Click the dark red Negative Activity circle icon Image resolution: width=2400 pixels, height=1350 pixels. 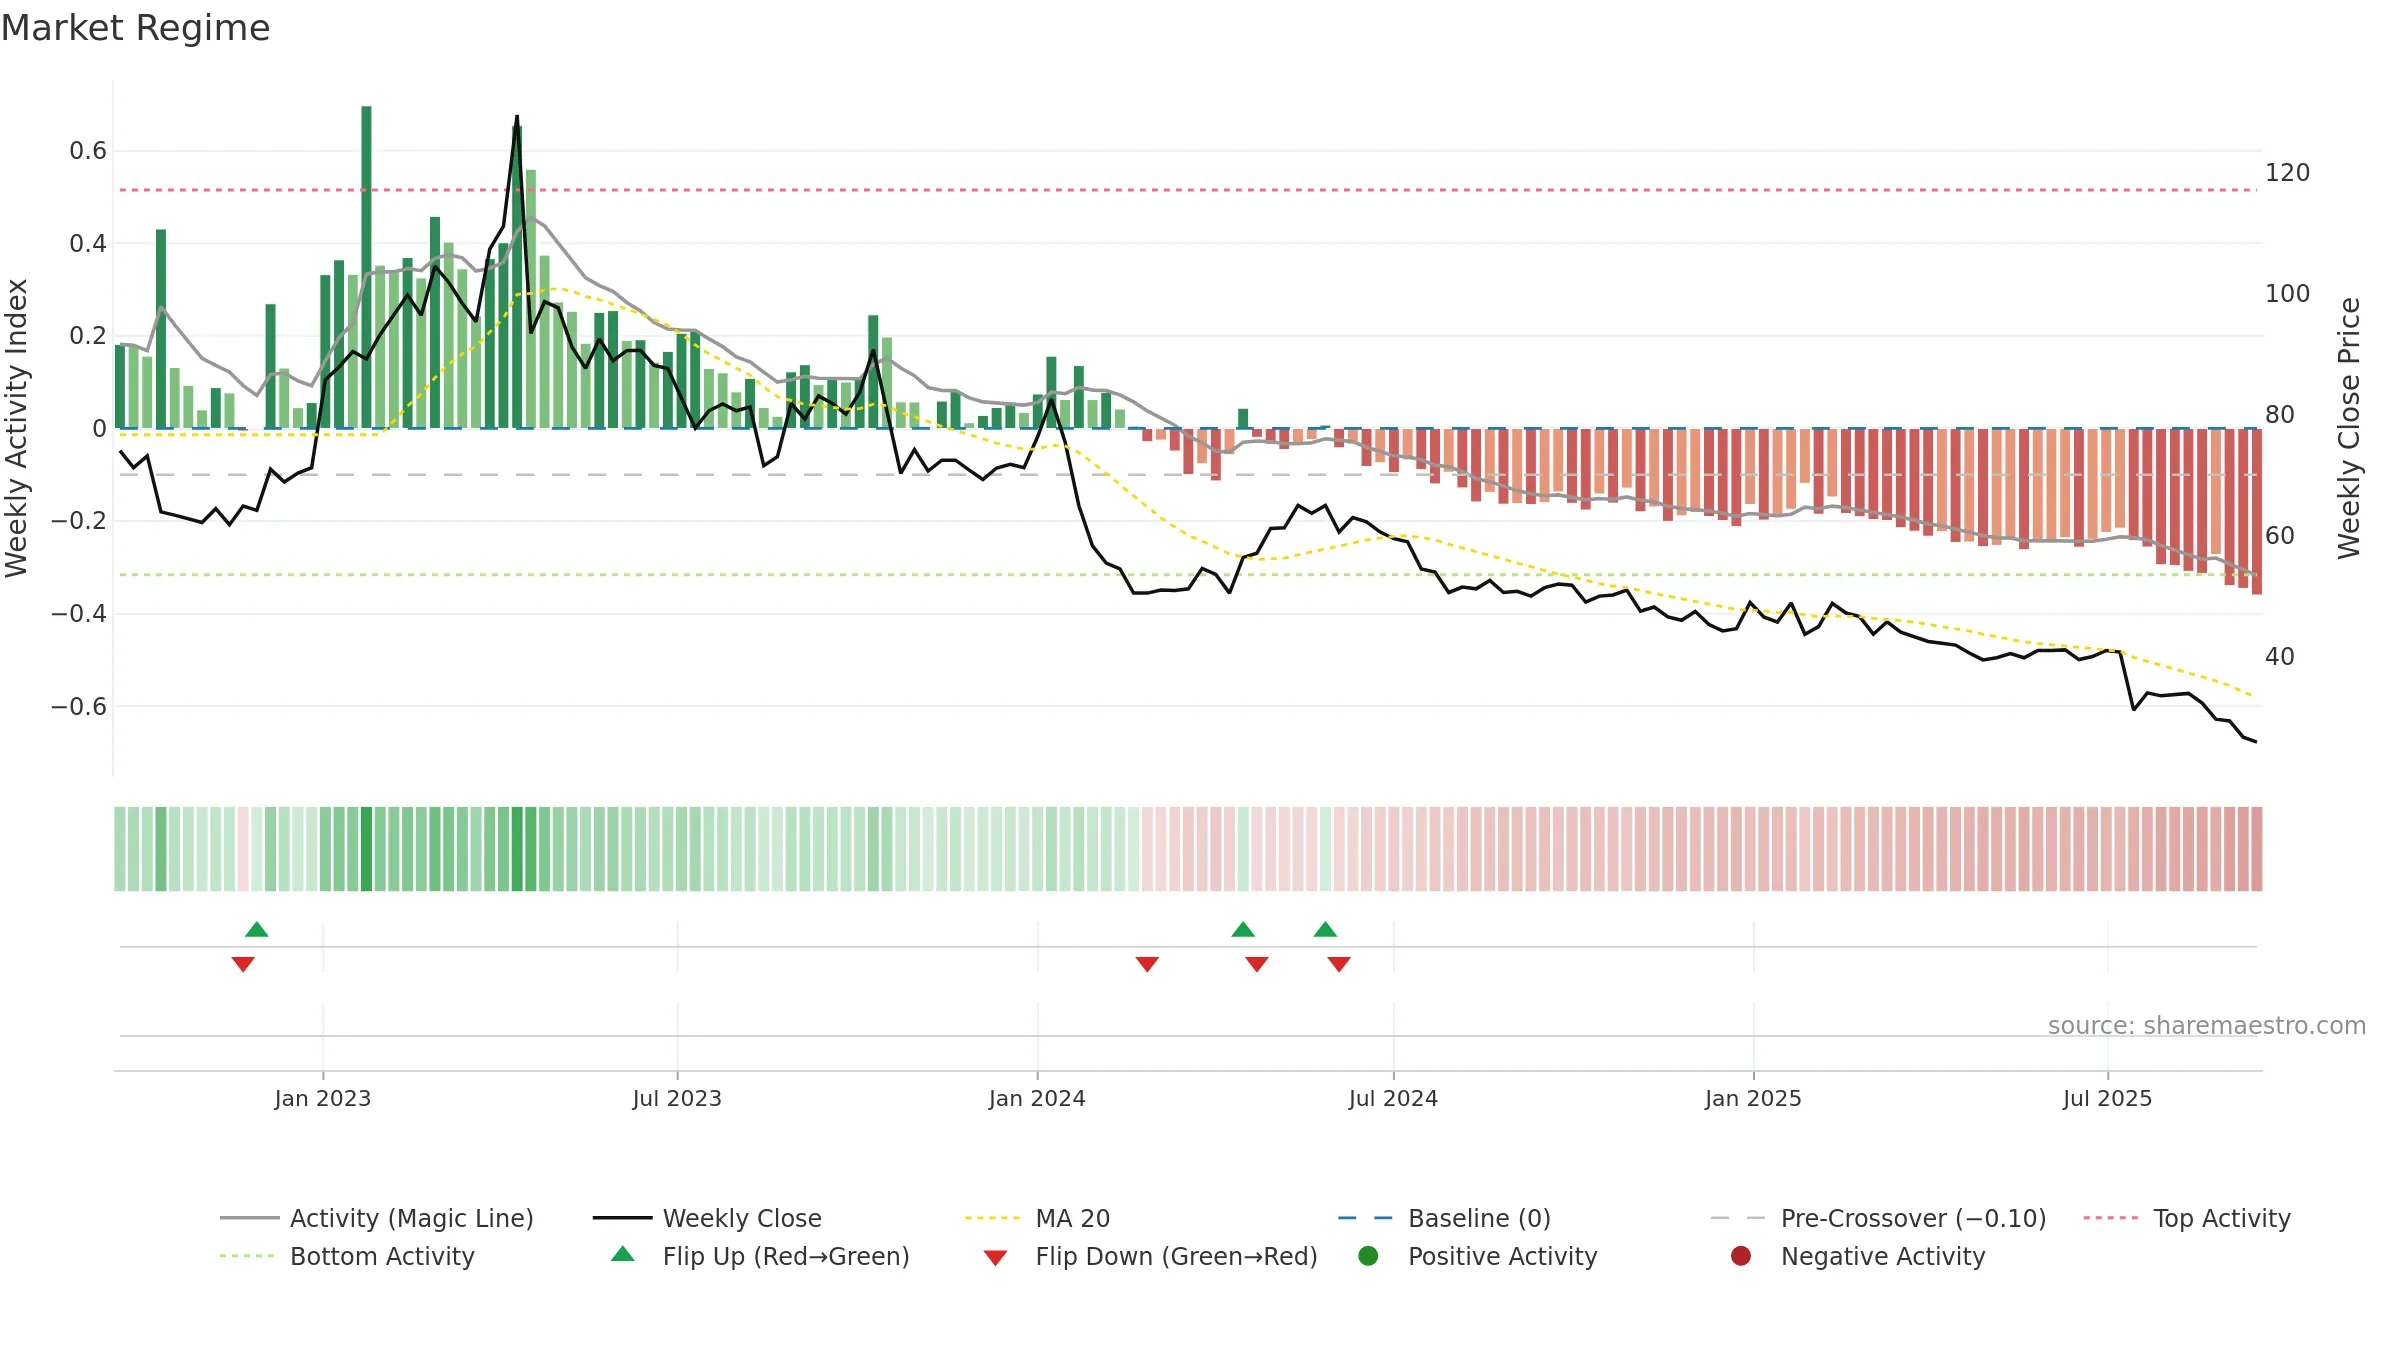coord(1741,1256)
